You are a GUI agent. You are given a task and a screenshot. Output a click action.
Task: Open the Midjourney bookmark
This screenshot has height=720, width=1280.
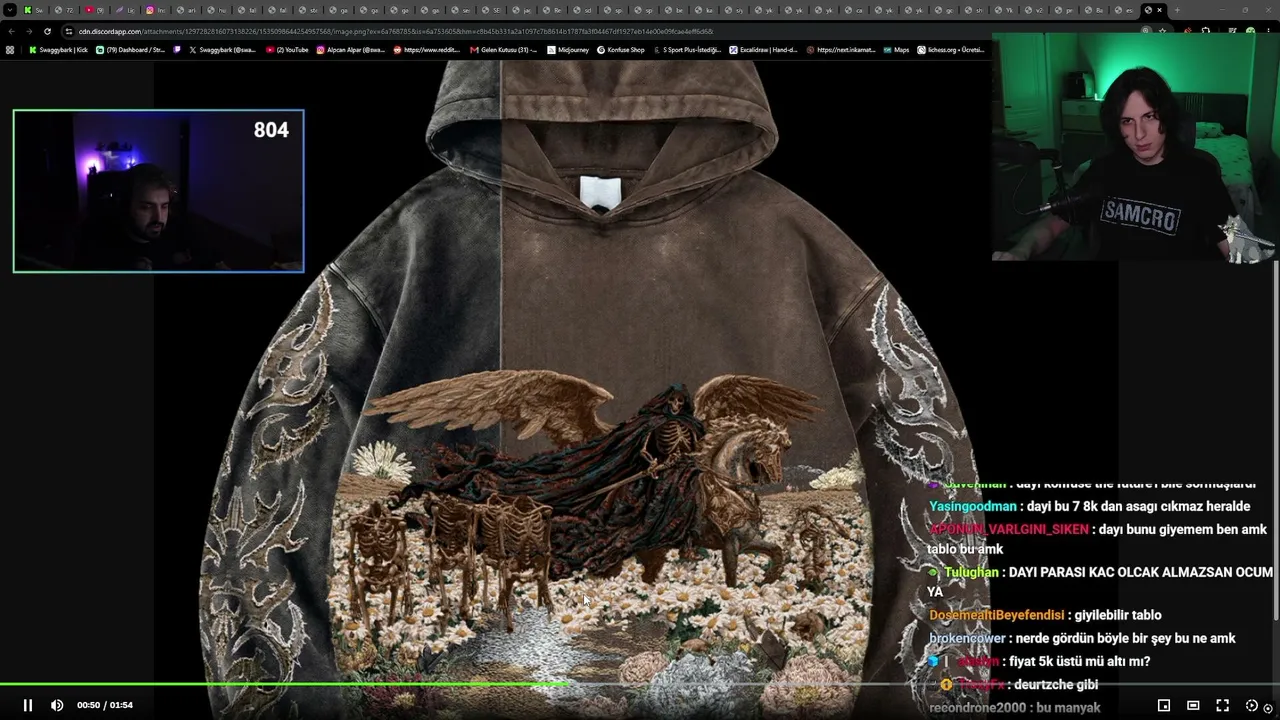[568, 50]
